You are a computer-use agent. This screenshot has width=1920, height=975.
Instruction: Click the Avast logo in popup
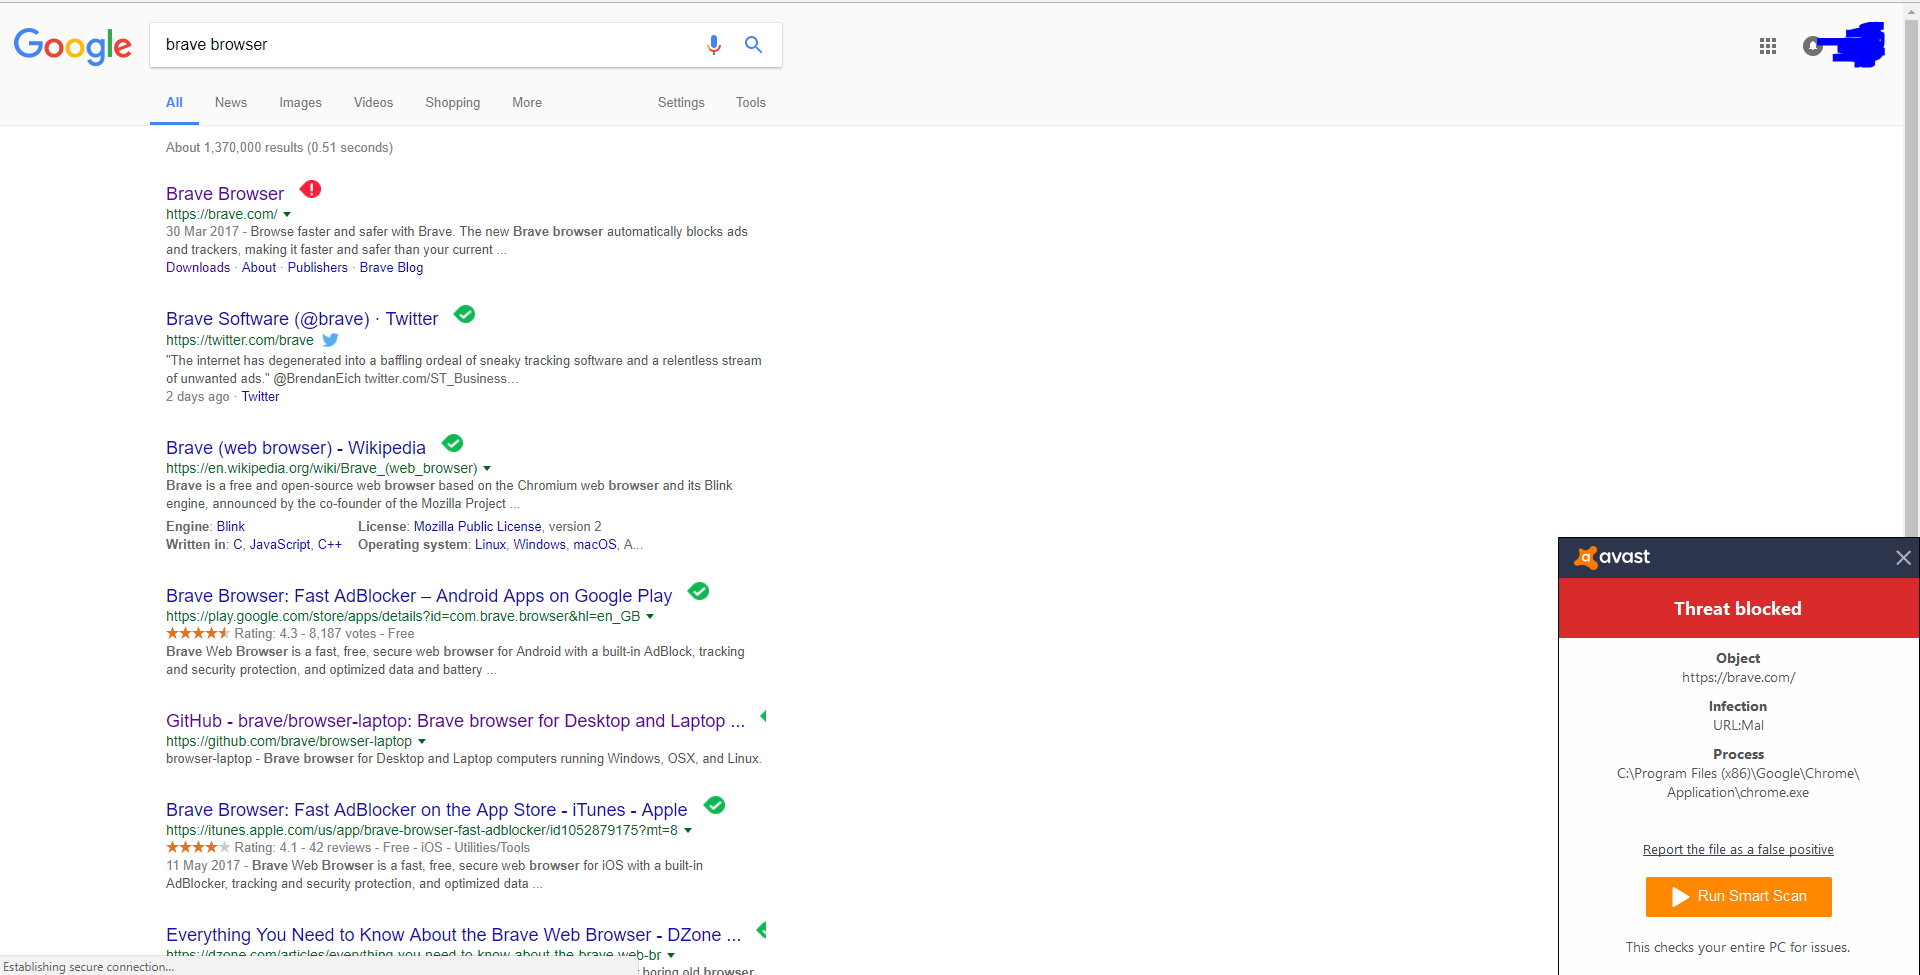click(x=1612, y=557)
